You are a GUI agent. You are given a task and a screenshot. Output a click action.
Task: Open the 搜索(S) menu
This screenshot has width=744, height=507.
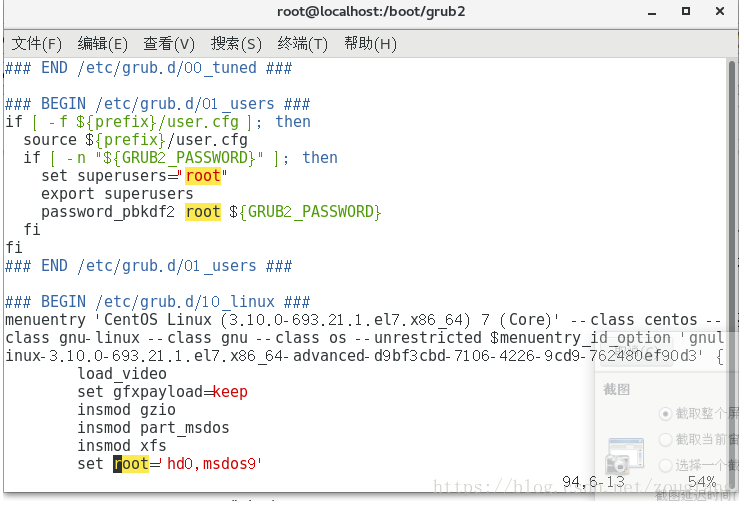point(236,44)
